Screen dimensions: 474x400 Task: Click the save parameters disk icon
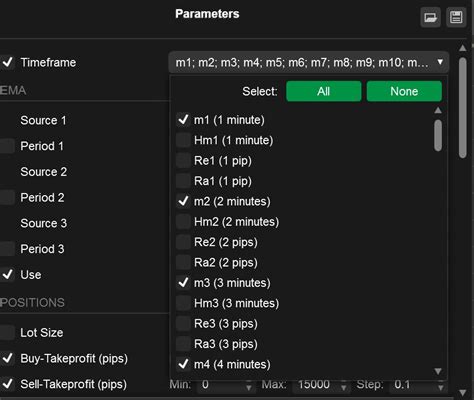456,17
